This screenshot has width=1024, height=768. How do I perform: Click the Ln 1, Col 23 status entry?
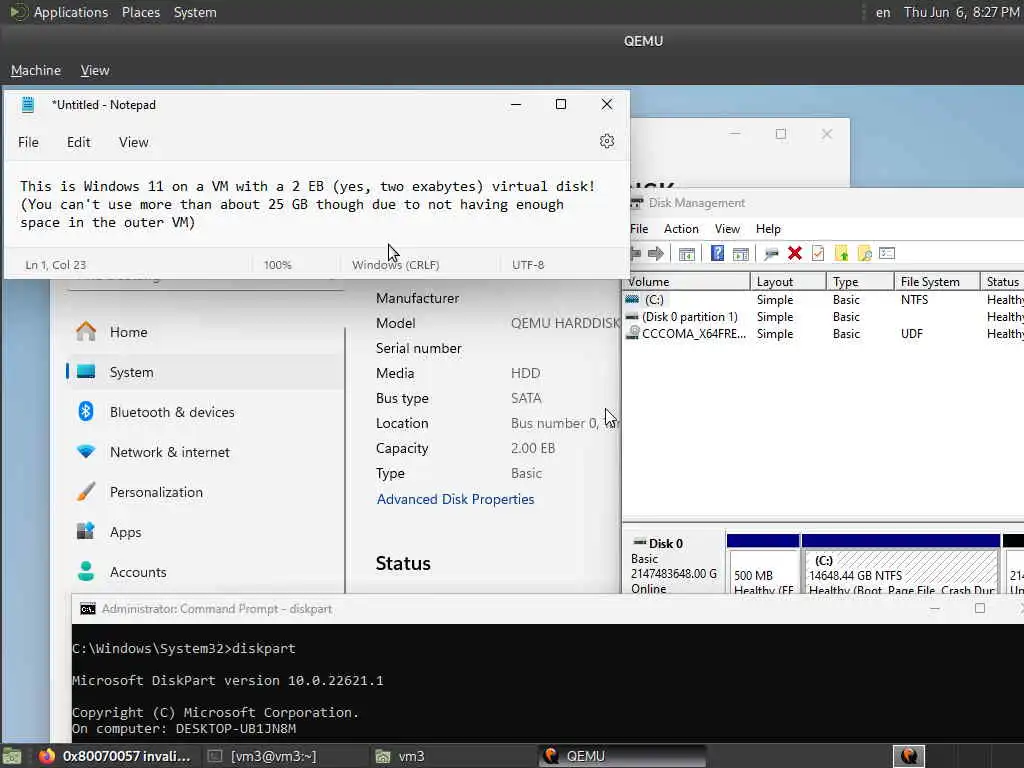coord(56,264)
